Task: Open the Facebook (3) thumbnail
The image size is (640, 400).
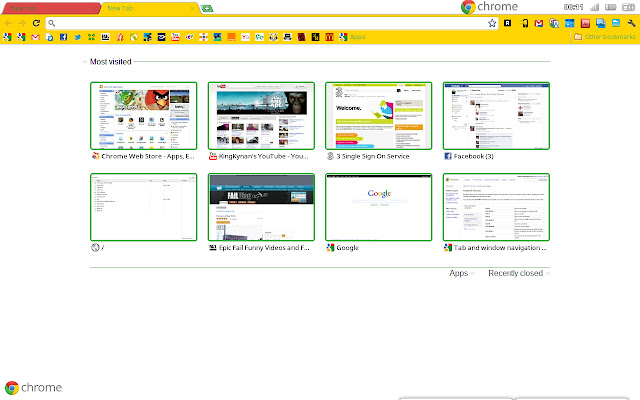Action: point(496,116)
